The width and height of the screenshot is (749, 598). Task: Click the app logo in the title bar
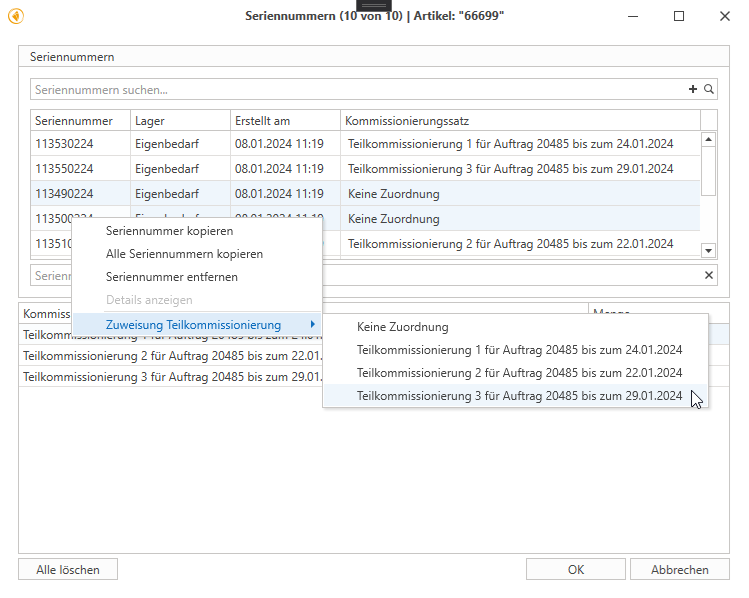15,16
